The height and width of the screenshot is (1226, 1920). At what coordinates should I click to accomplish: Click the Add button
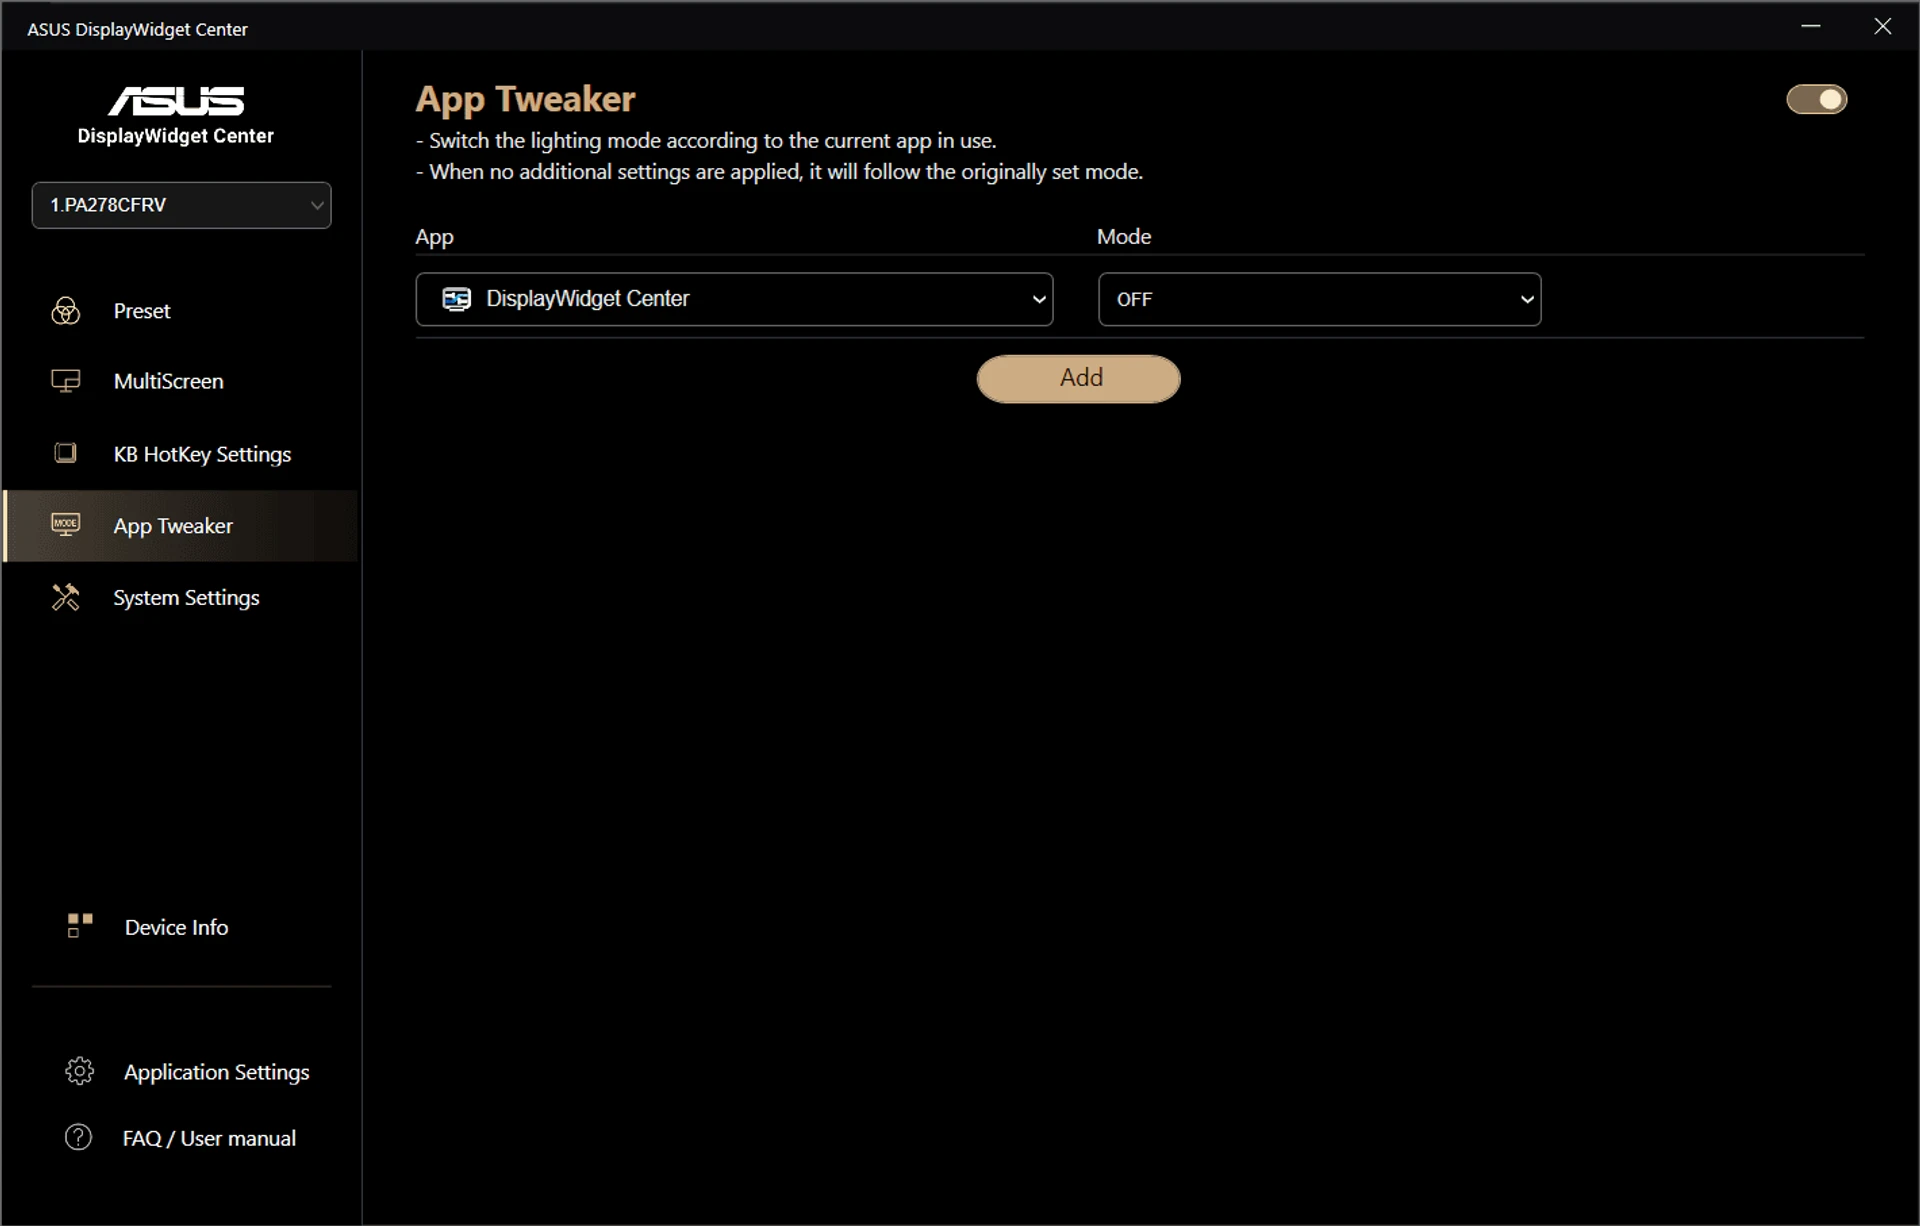[1078, 379]
